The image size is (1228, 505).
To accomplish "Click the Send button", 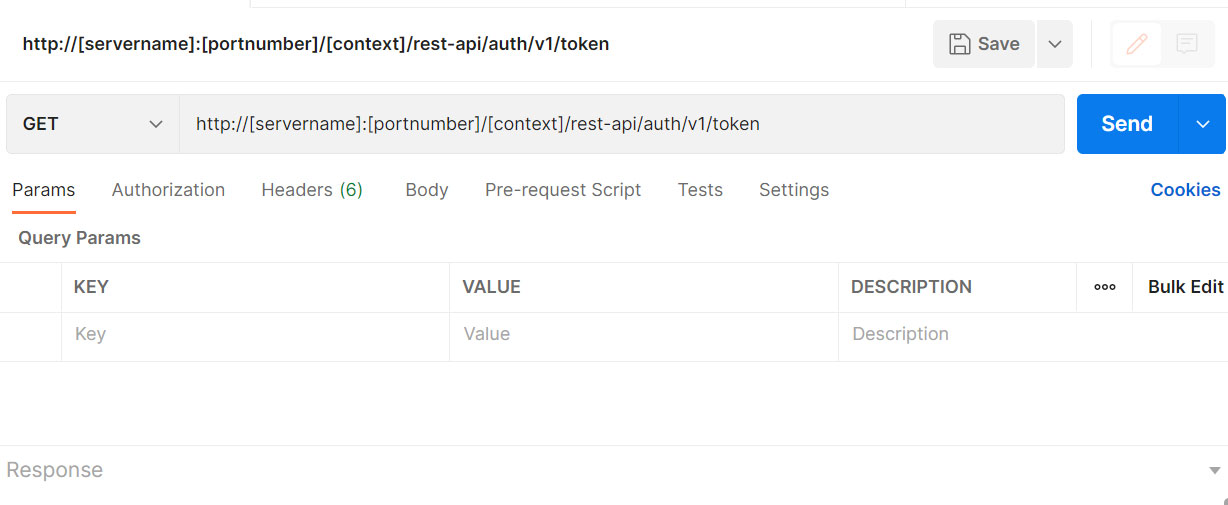I will coord(1127,124).
